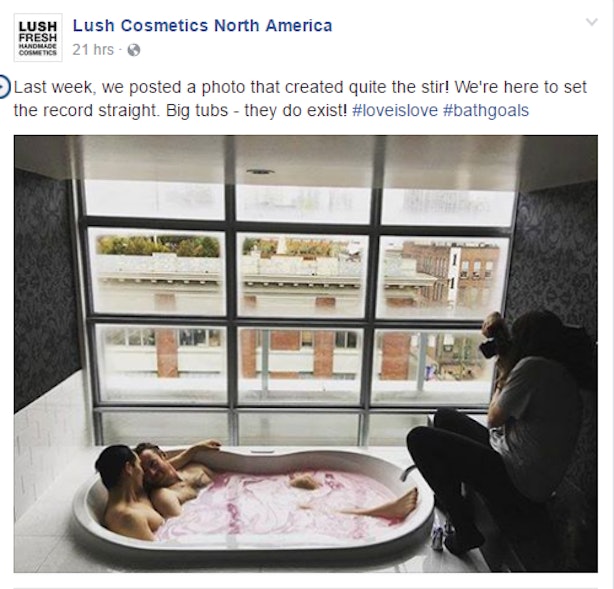
Task: Click the patterned wallpaper on the left wall
Action: click(45, 290)
